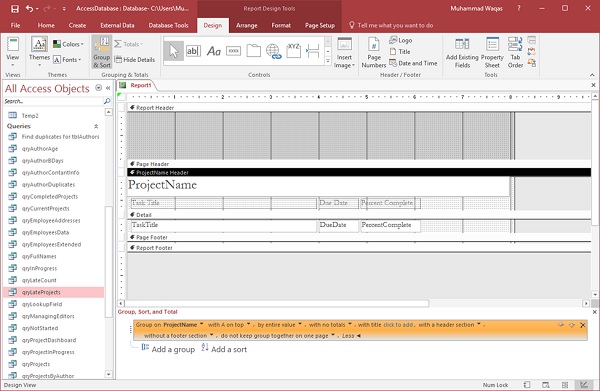600x391 pixels.
Task: Choose the Hyperlink control icon
Action: (x=273, y=51)
